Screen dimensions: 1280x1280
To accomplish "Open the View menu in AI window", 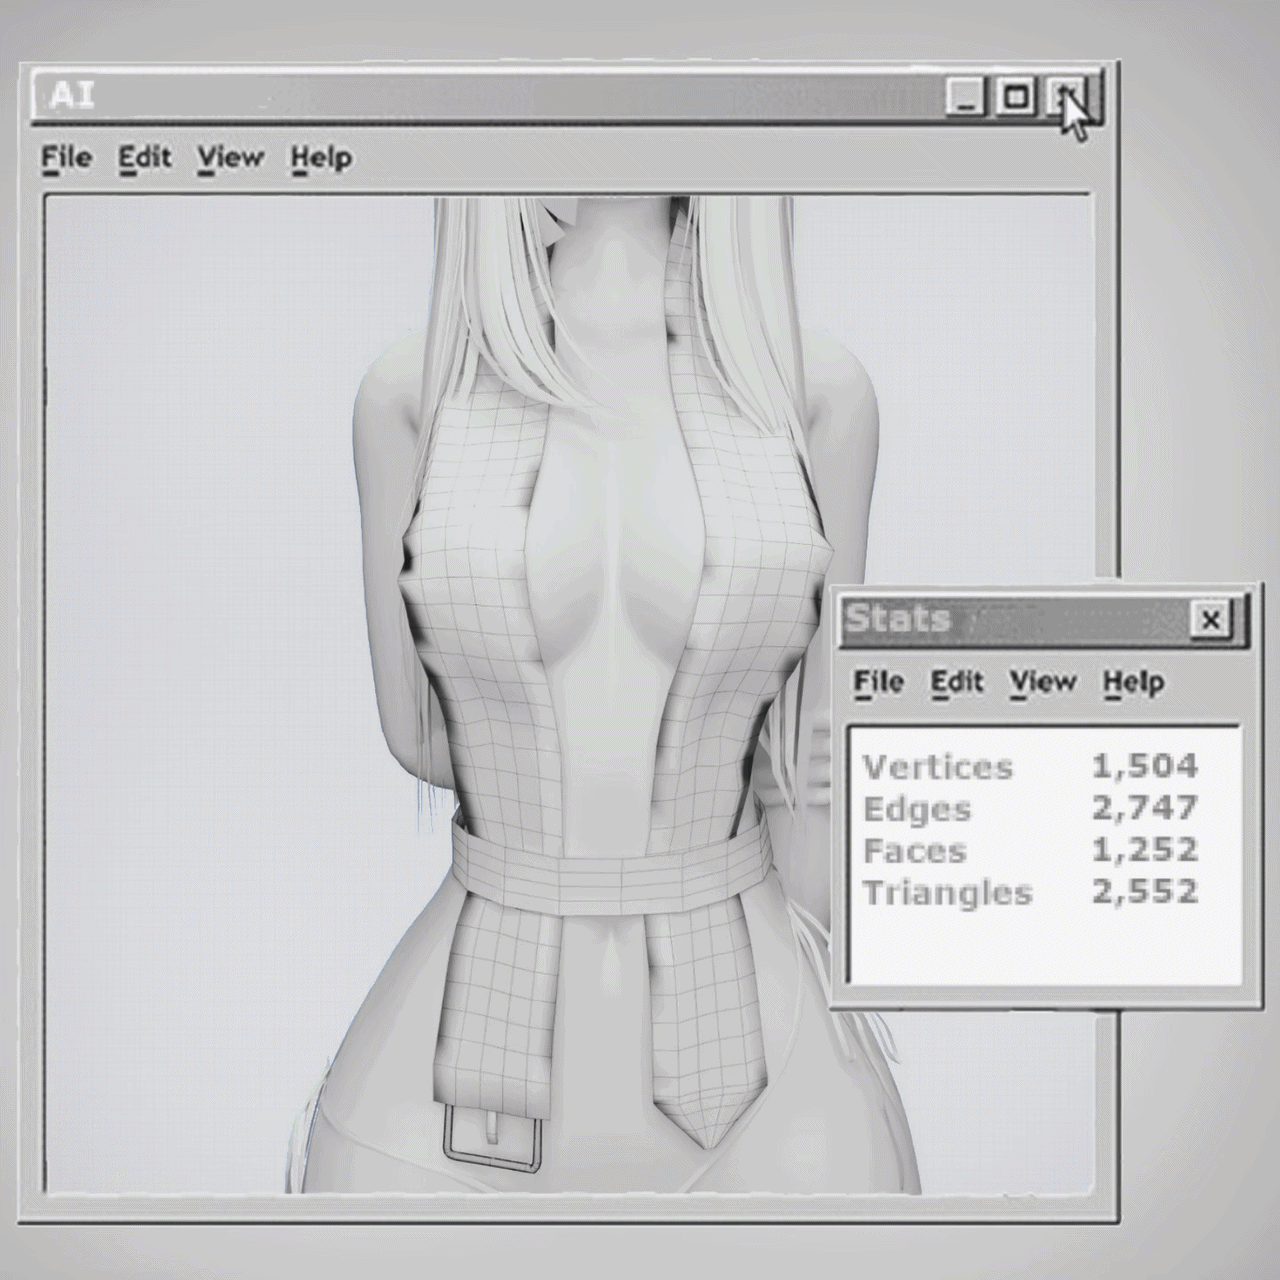I will point(230,158).
